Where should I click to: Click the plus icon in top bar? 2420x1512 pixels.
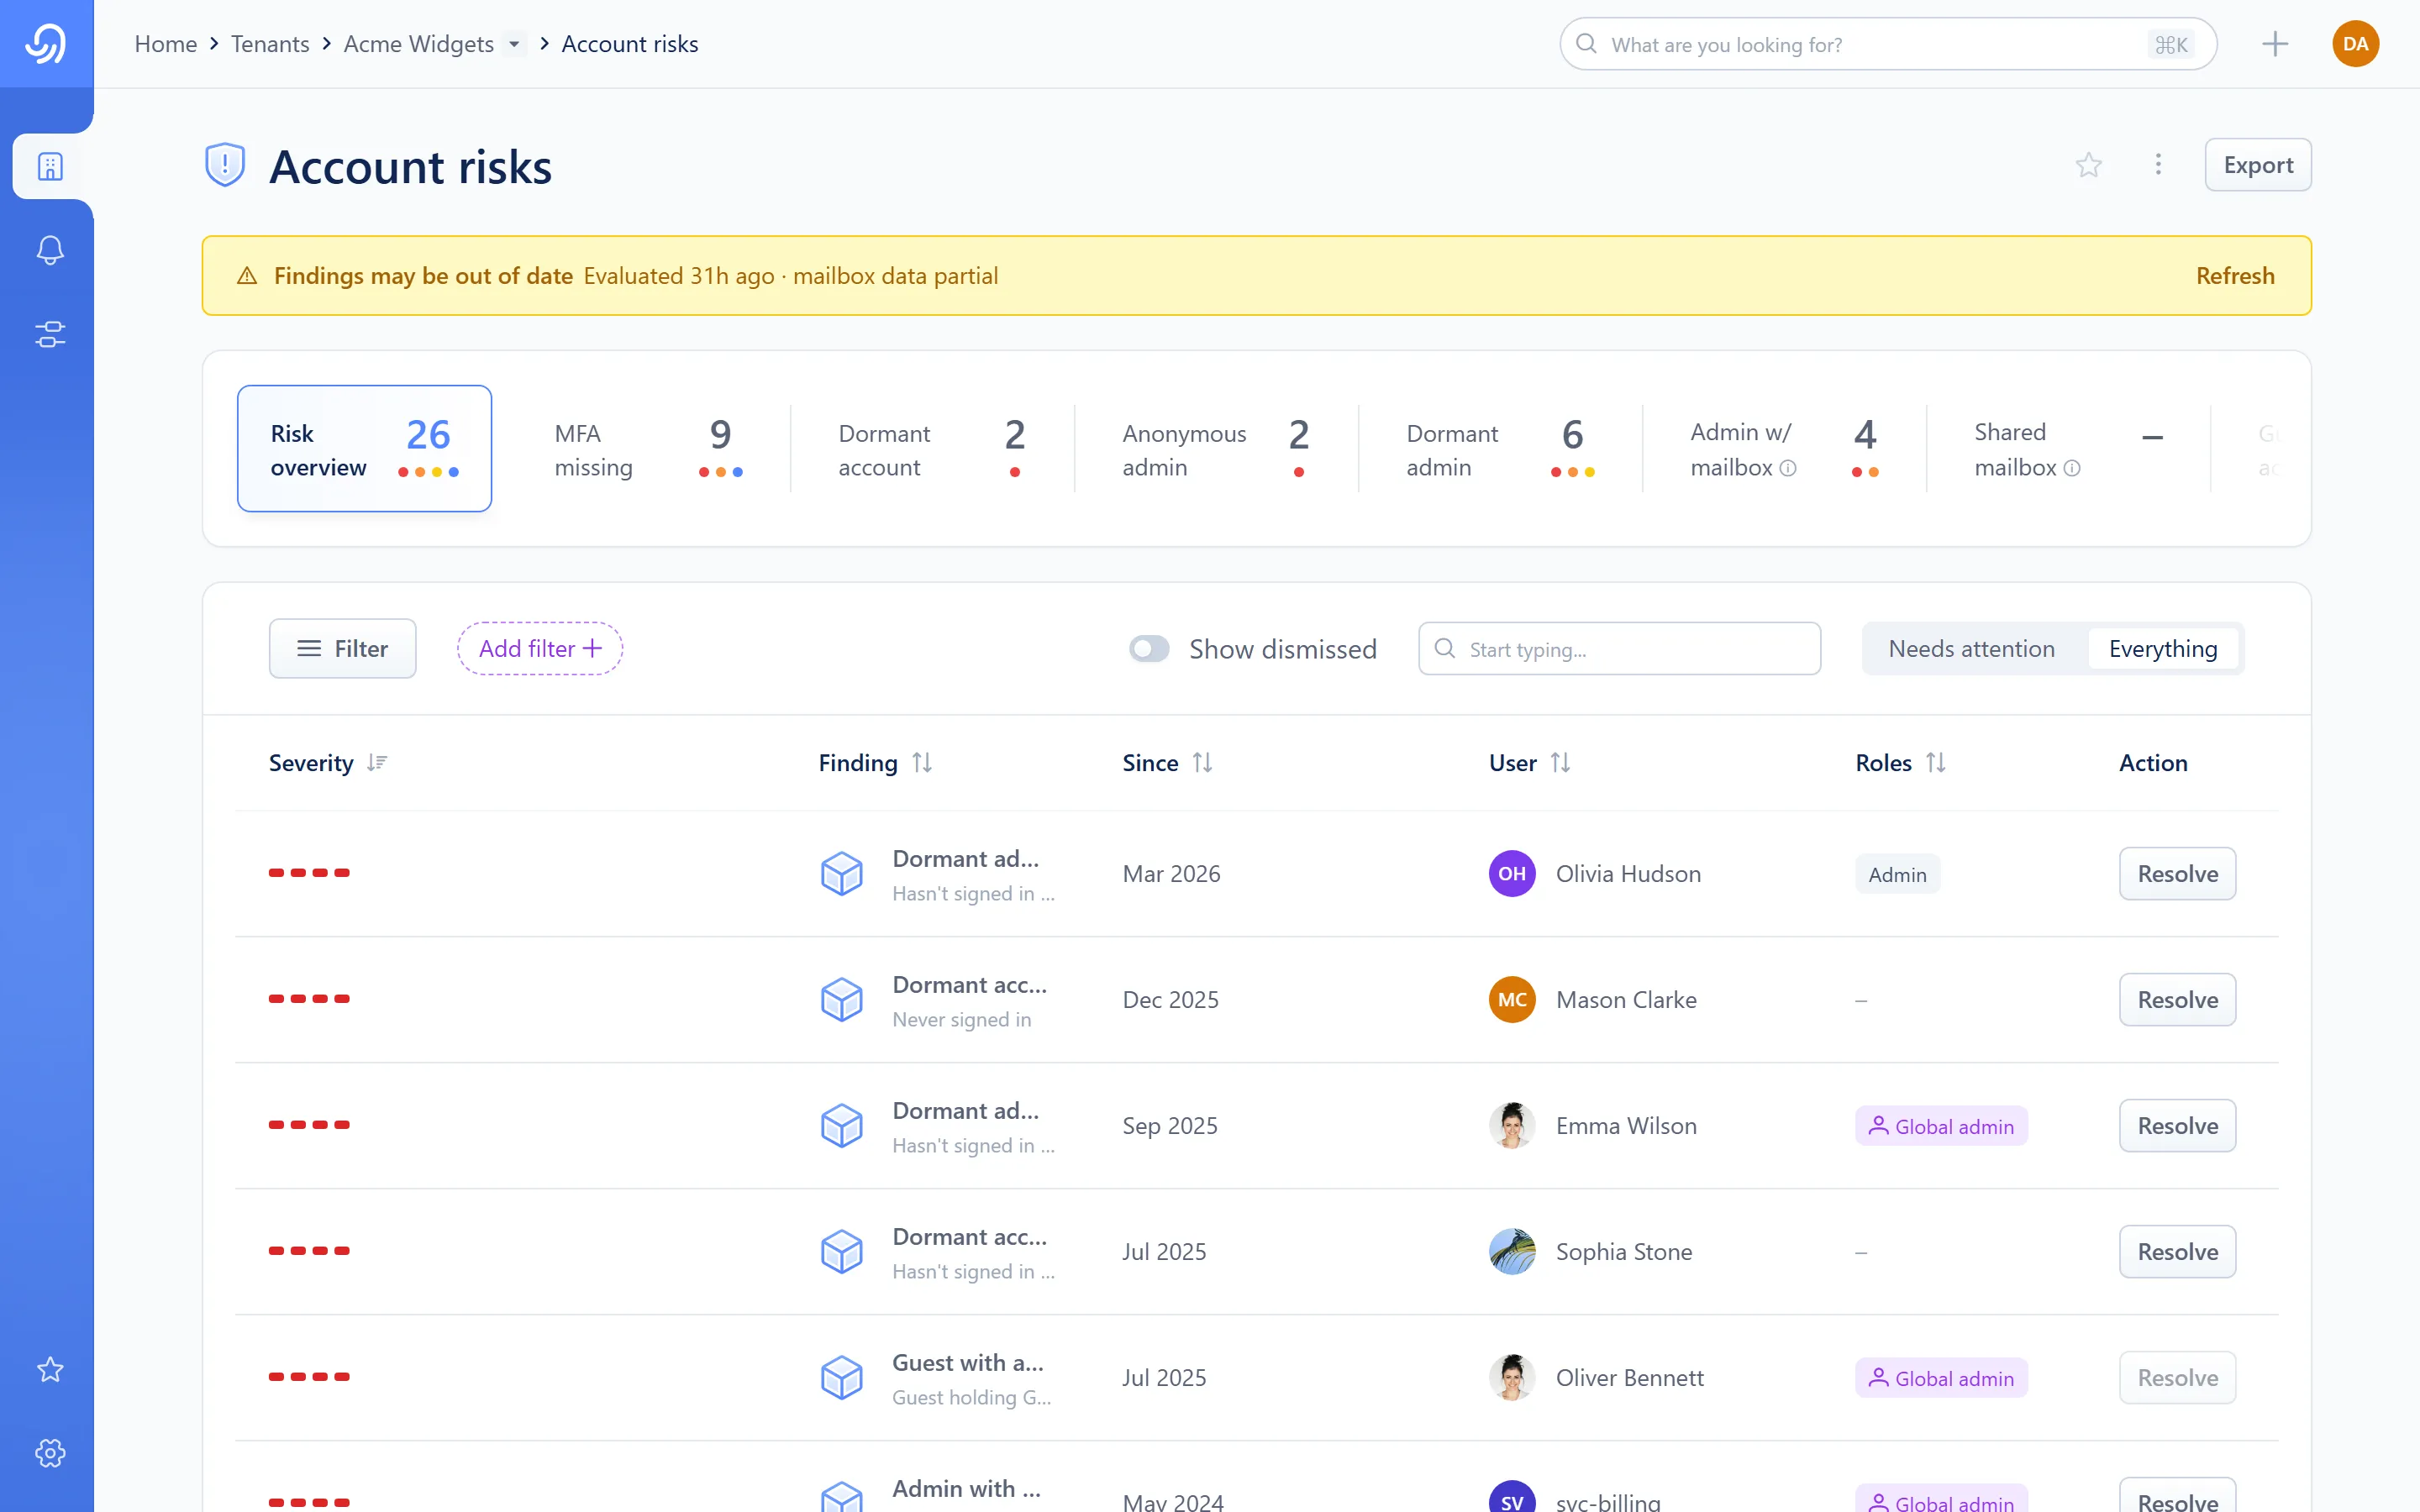click(x=2275, y=44)
